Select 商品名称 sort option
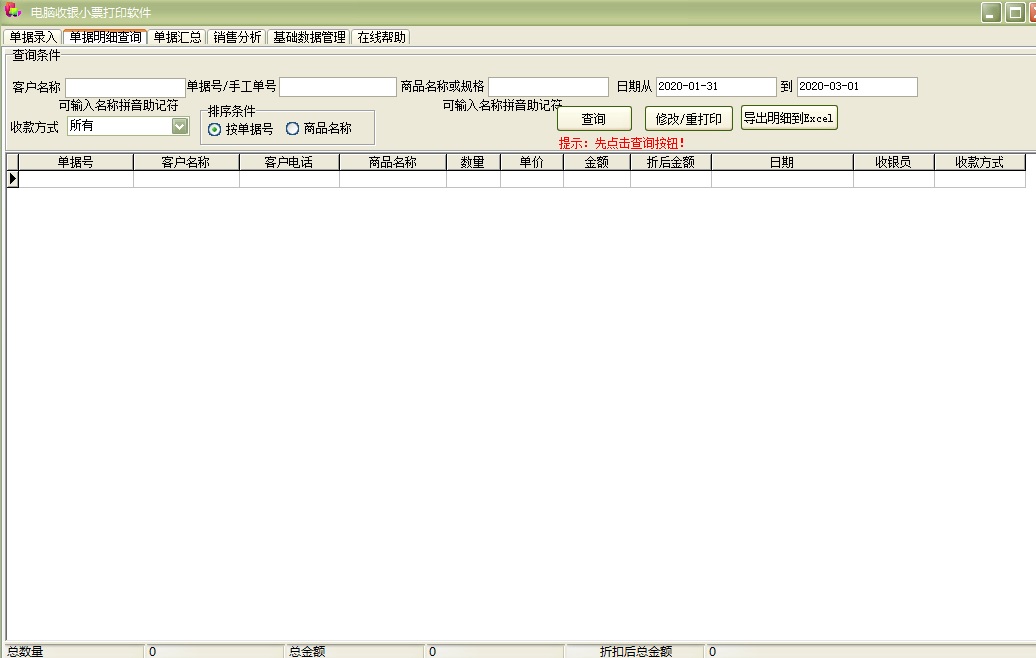The image size is (1036, 658). click(x=293, y=129)
